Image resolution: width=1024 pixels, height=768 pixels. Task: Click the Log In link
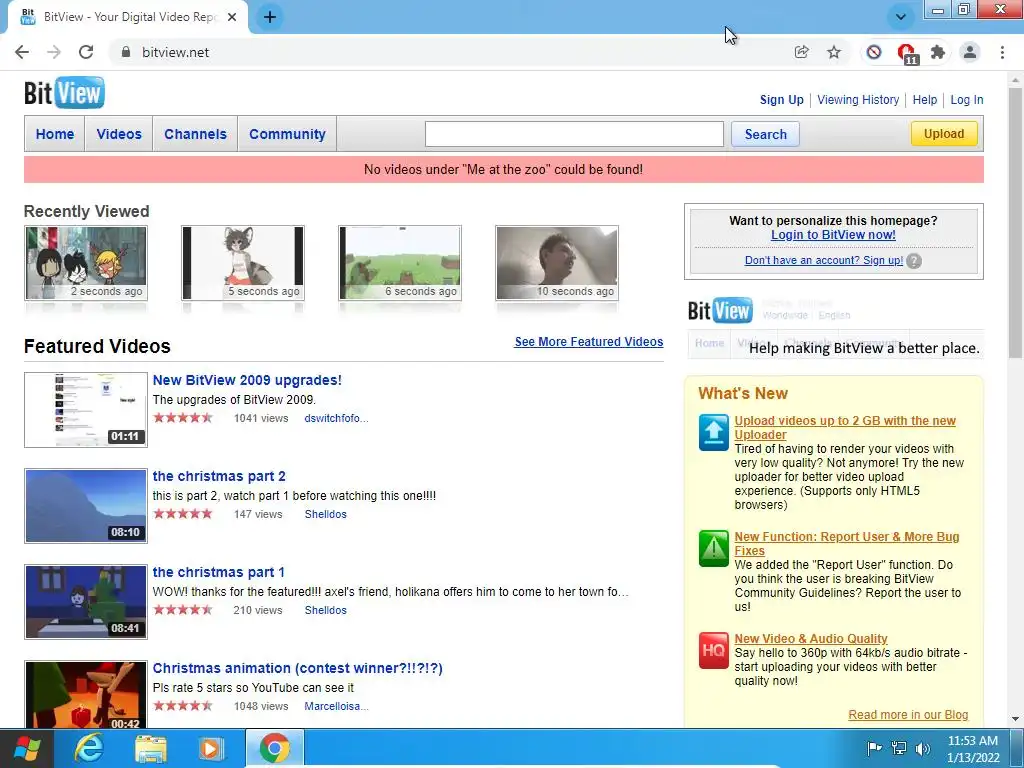coord(967,100)
